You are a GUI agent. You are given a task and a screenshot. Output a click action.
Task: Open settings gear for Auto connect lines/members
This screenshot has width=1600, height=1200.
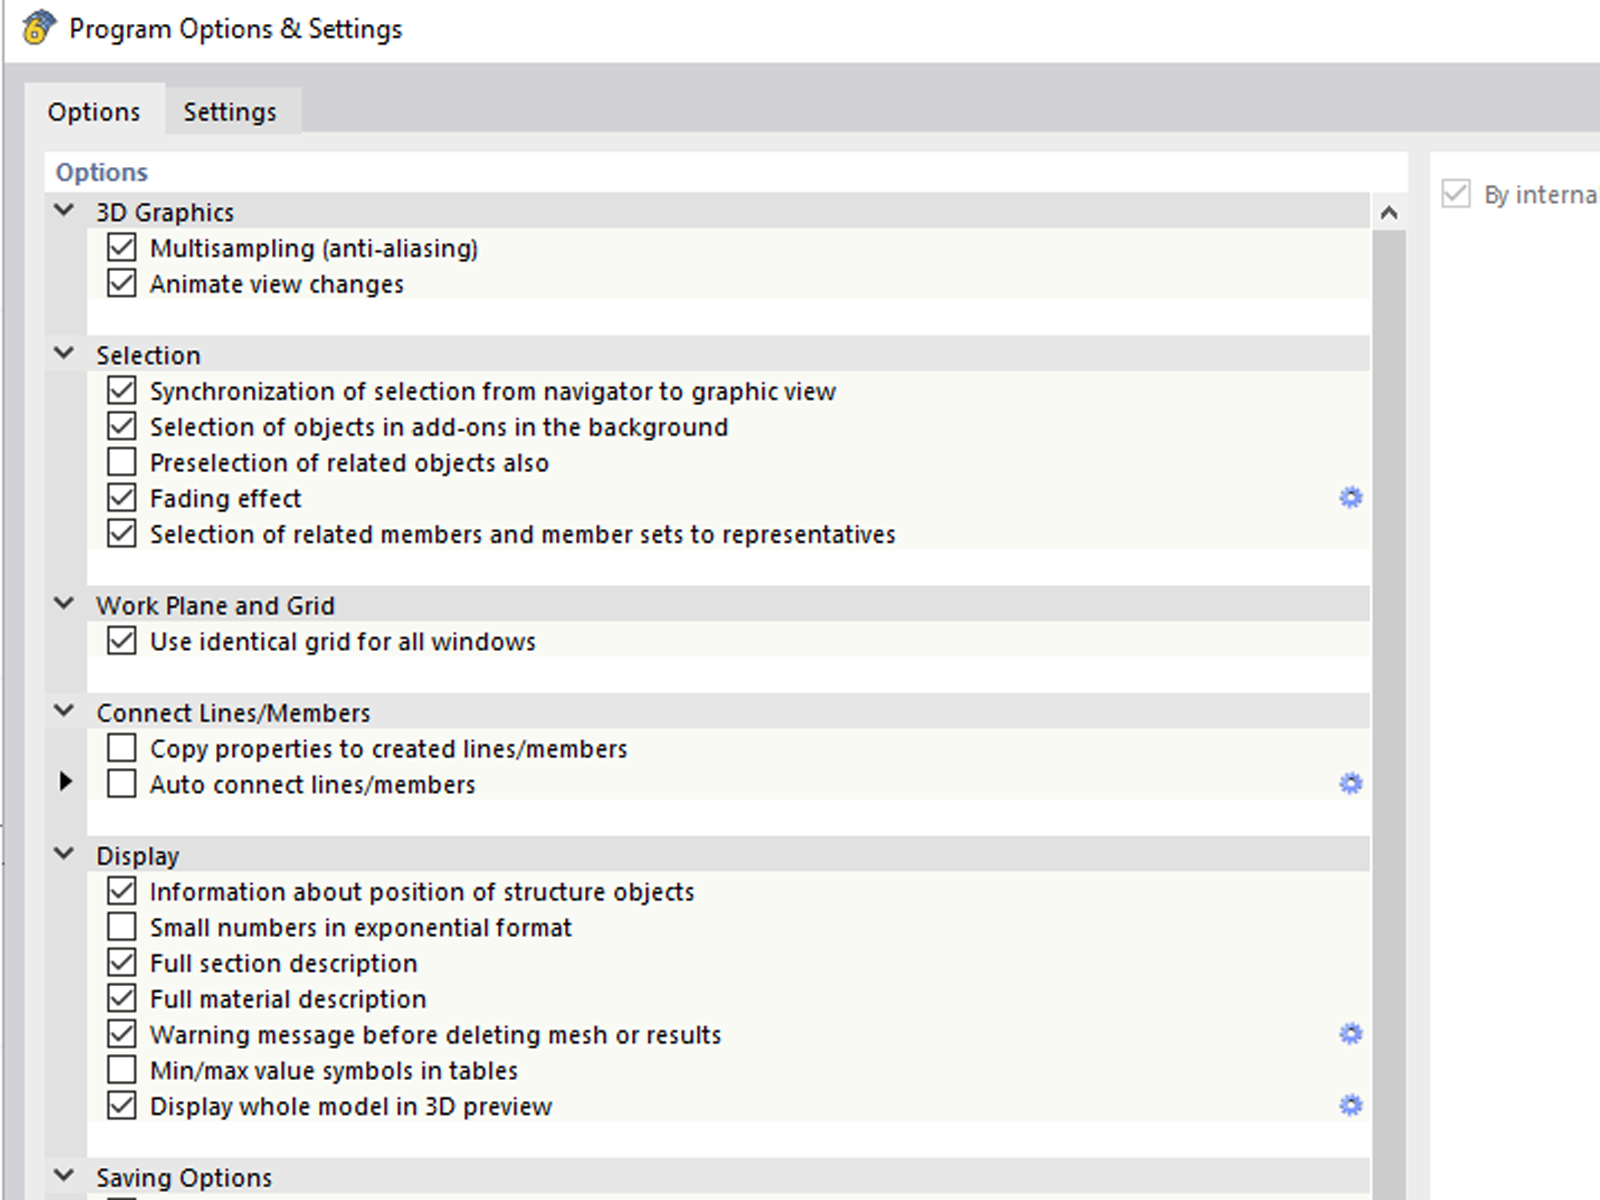pos(1351,784)
